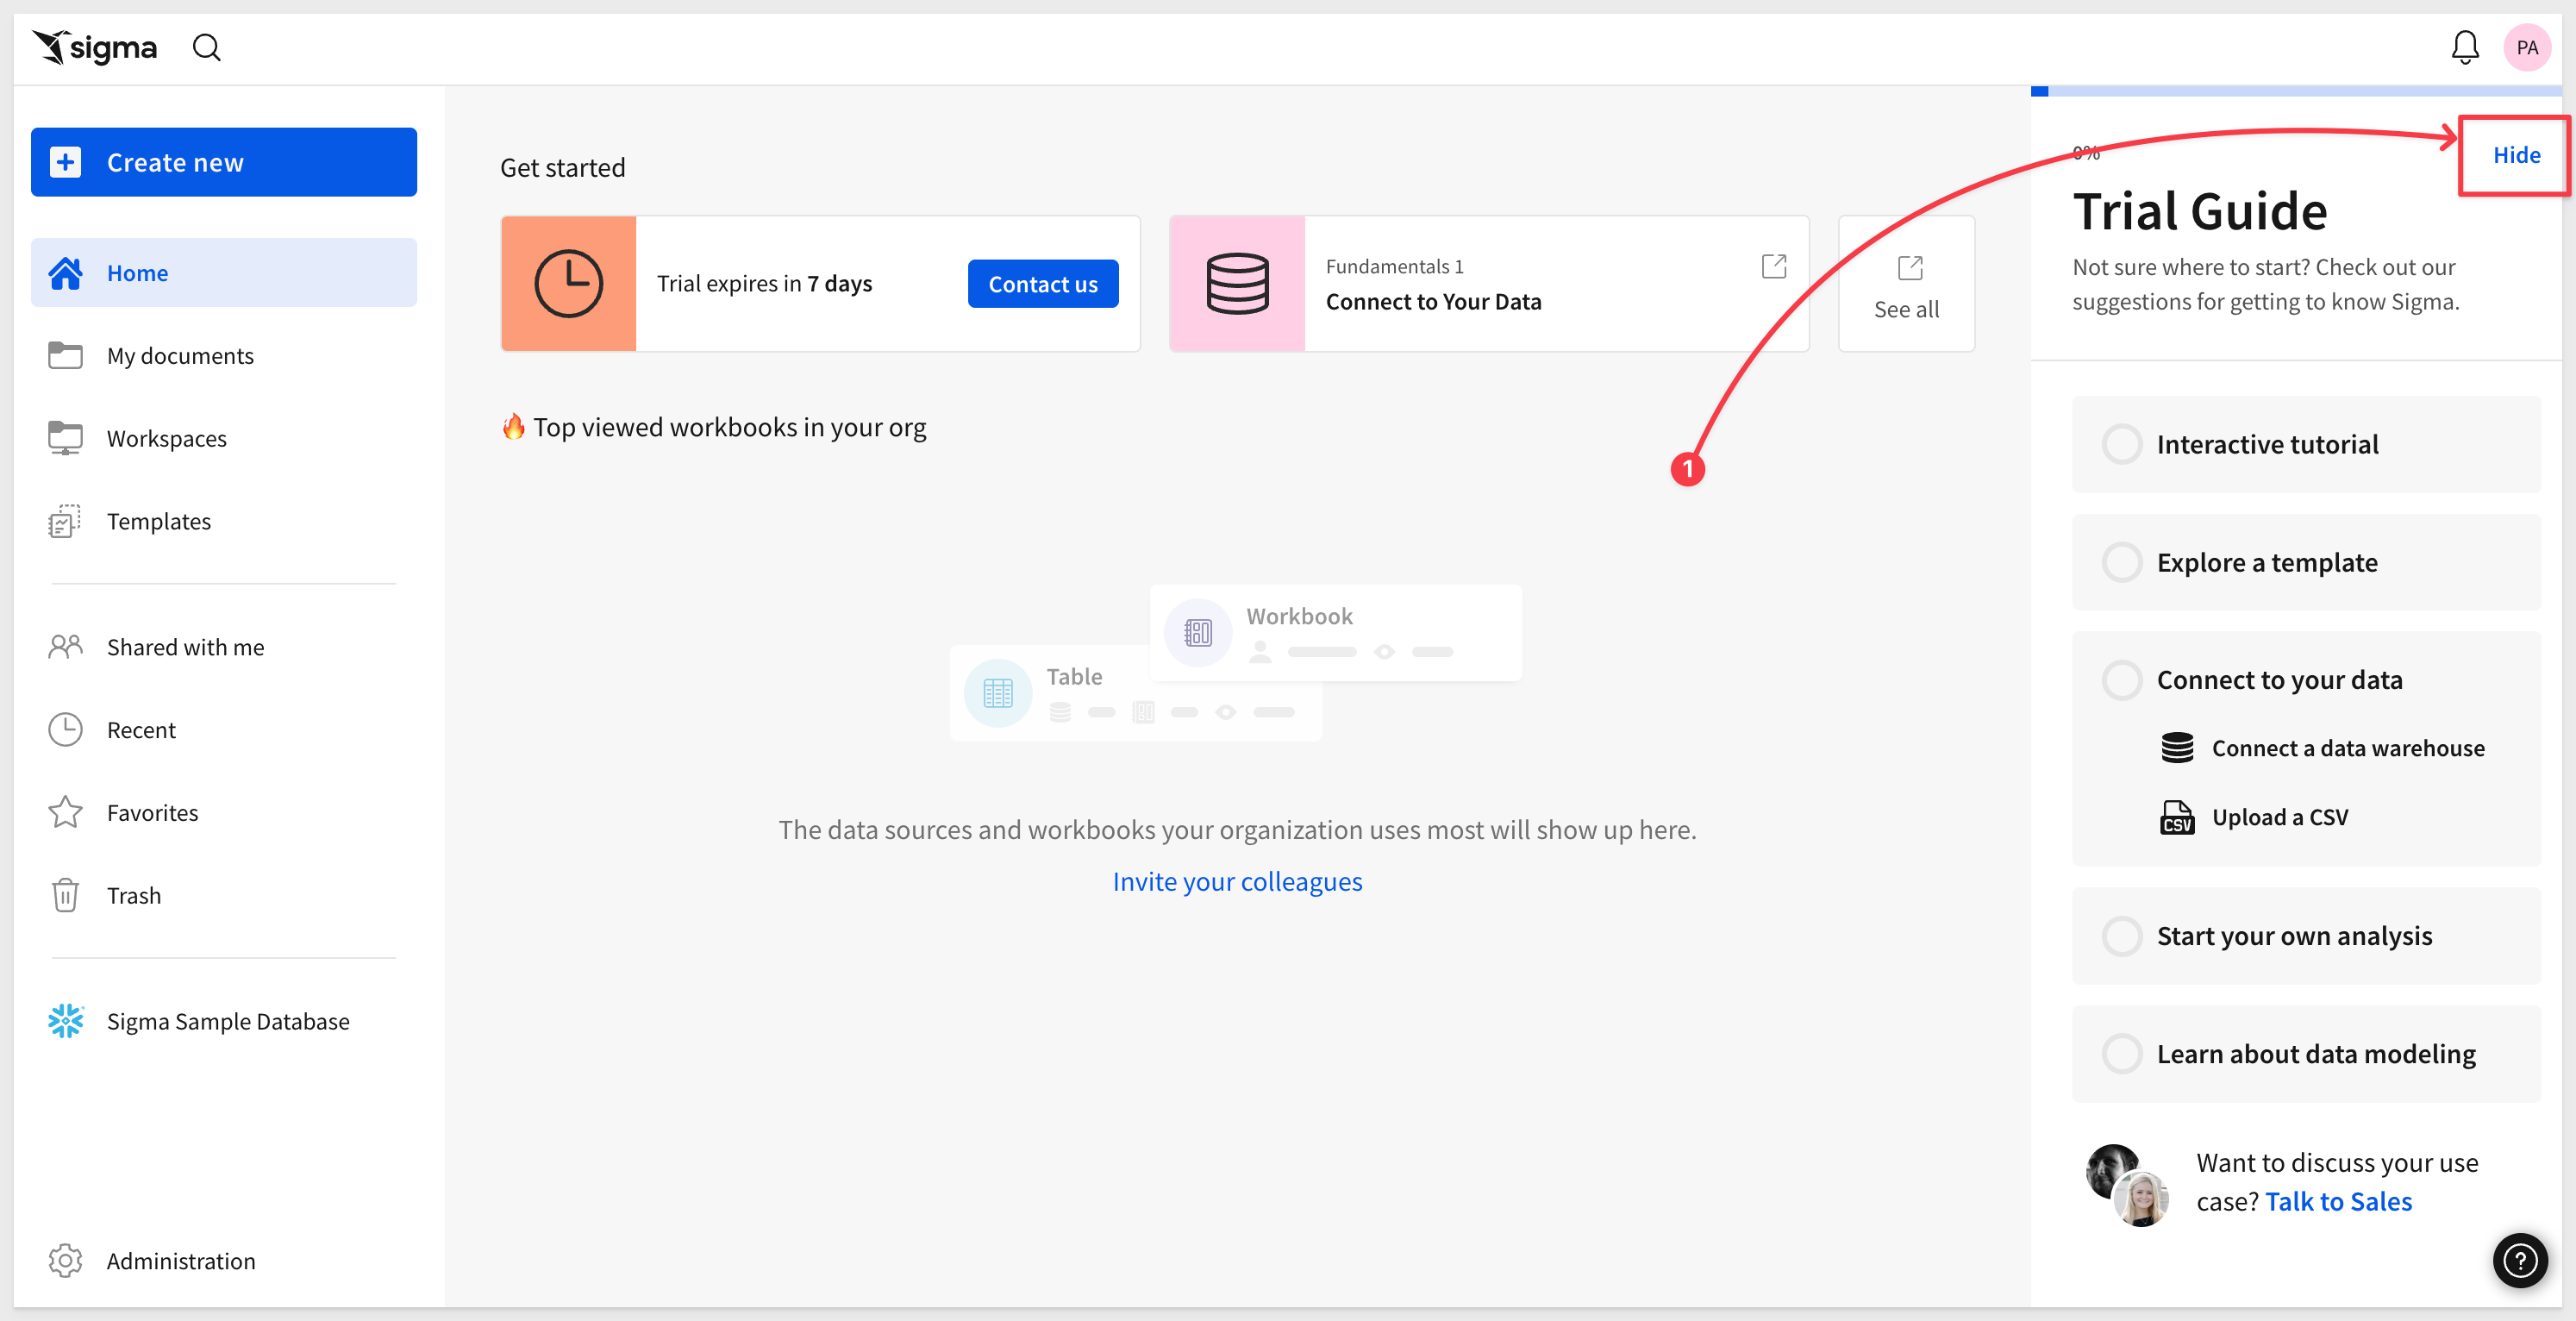Hide the Trial Guide panel

tap(2516, 155)
